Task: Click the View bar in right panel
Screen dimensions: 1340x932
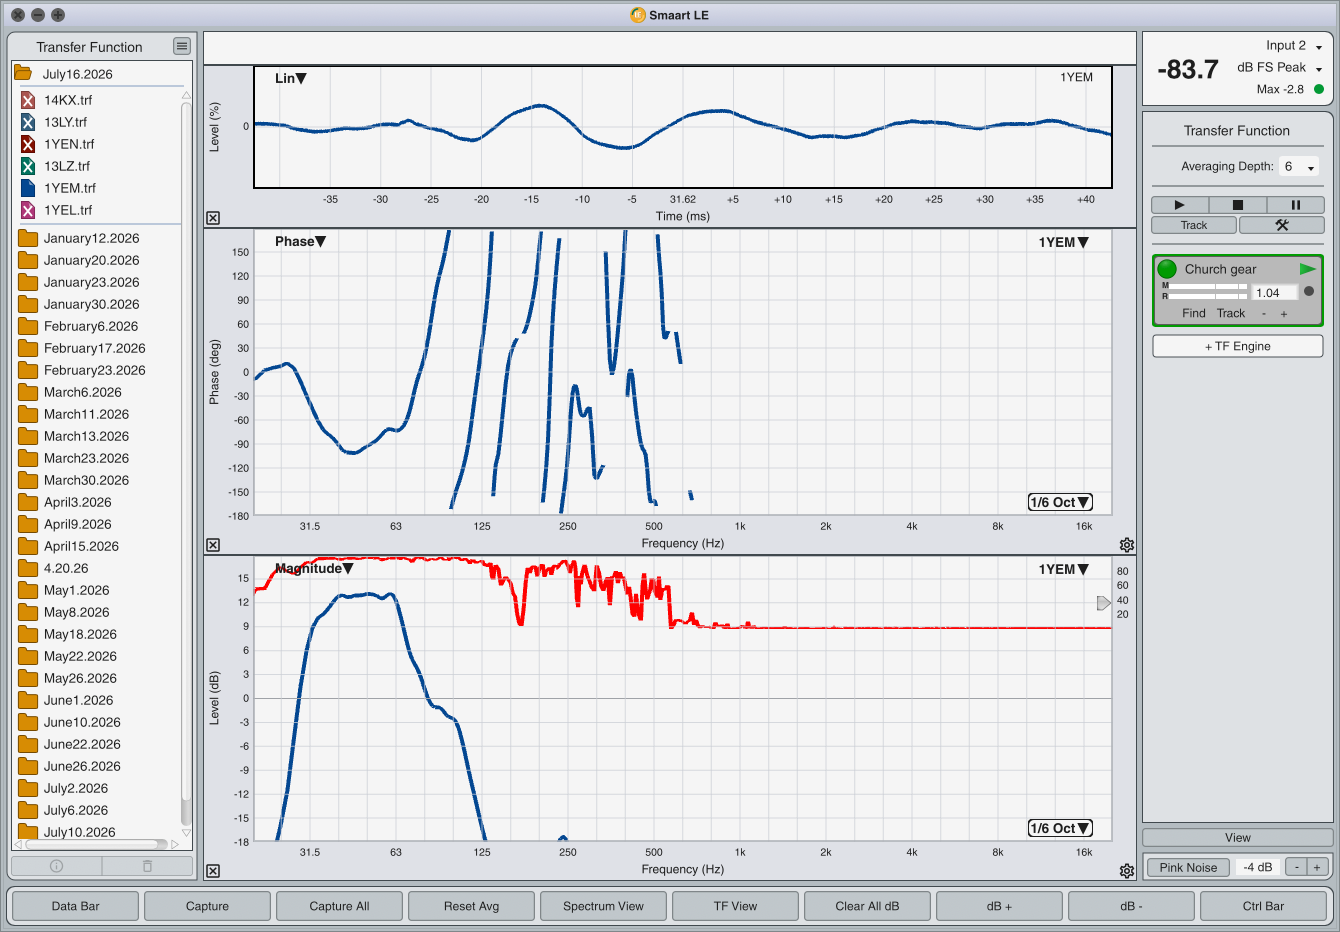Action: point(1238,838)
